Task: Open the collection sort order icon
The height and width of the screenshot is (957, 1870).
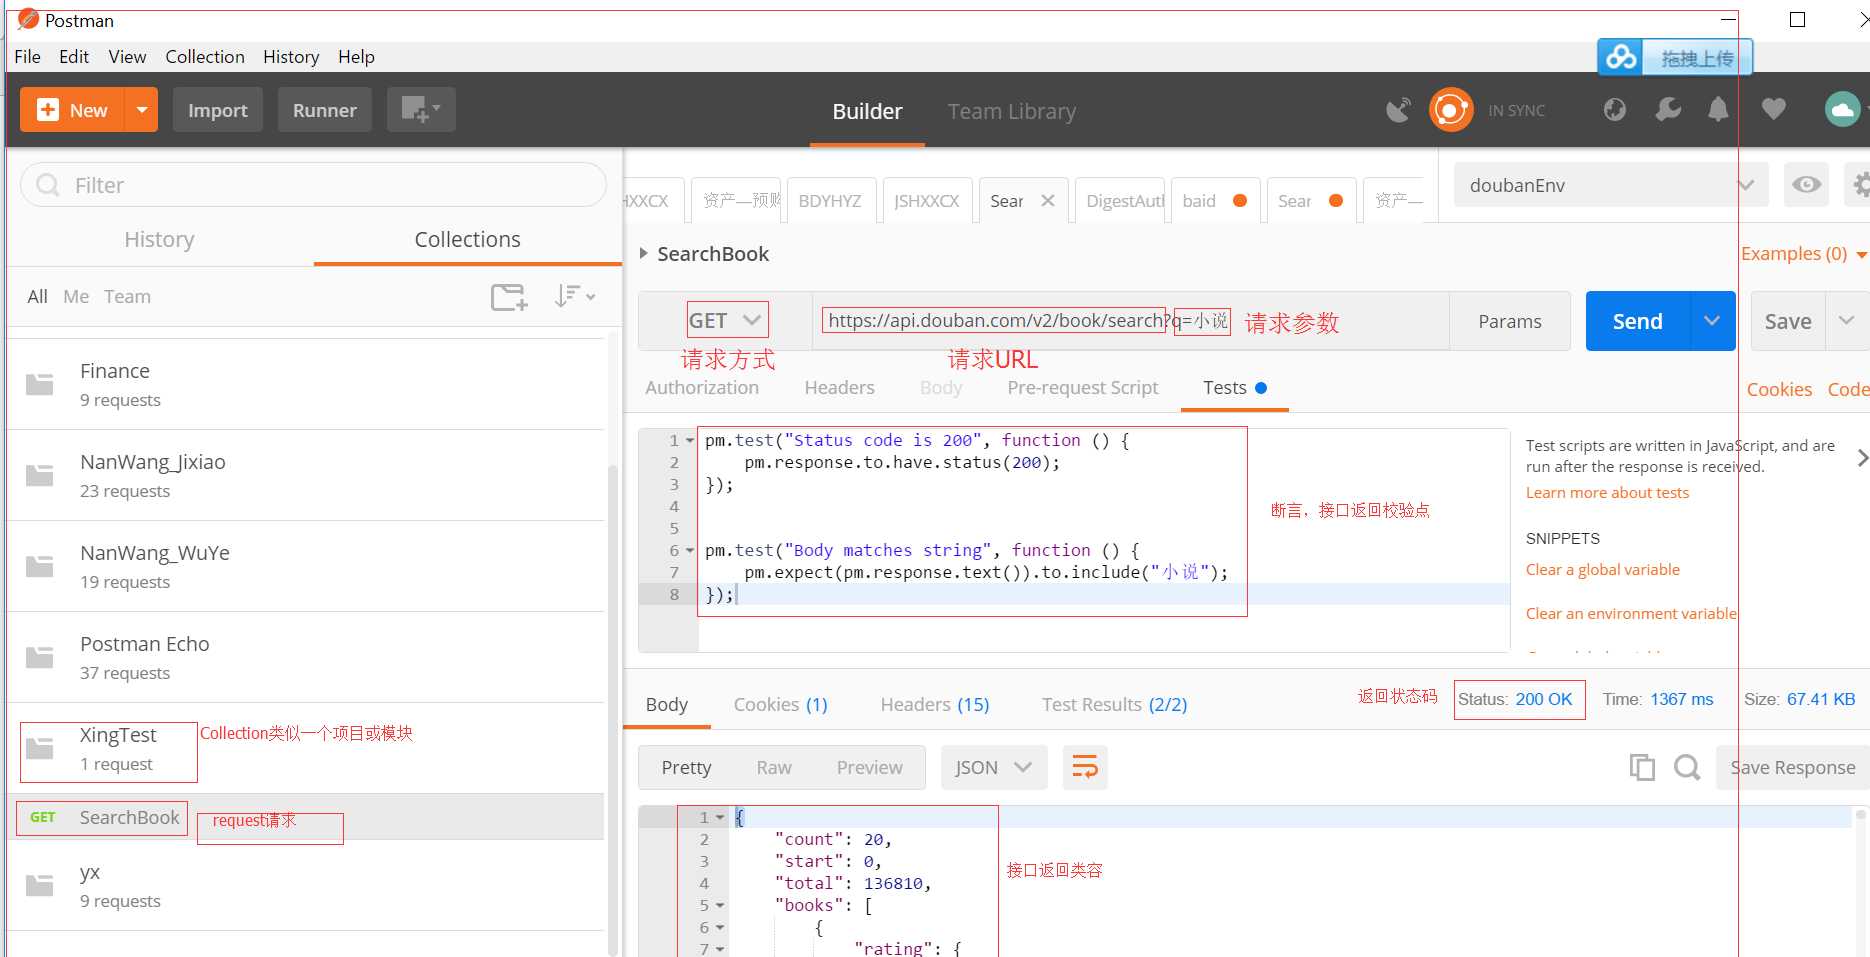Action: coord(574,296)
